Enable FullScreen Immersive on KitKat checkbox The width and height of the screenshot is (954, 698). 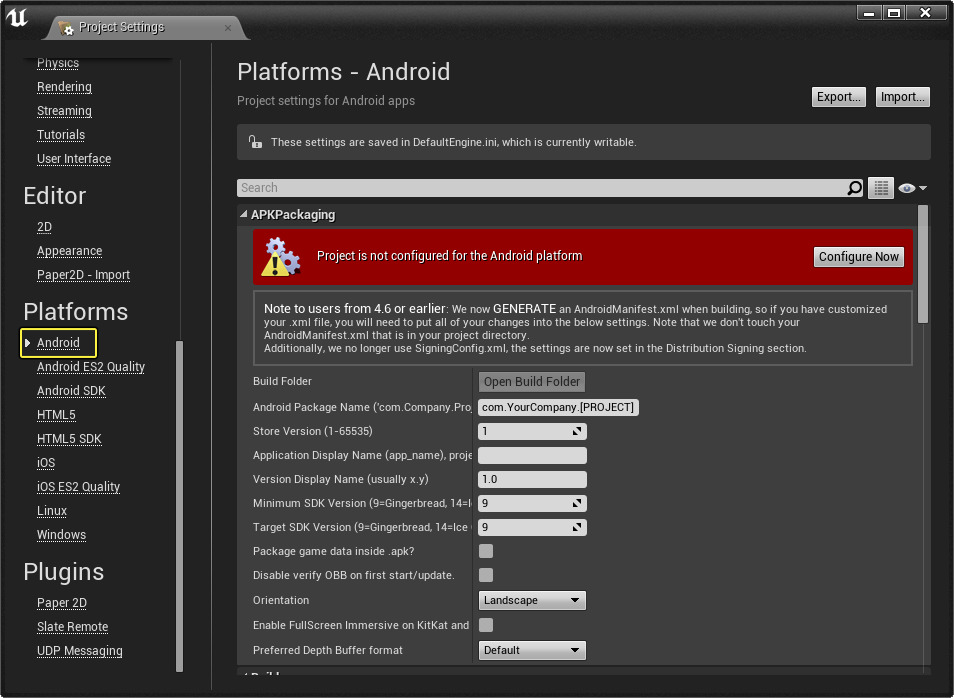click(485, 625)
